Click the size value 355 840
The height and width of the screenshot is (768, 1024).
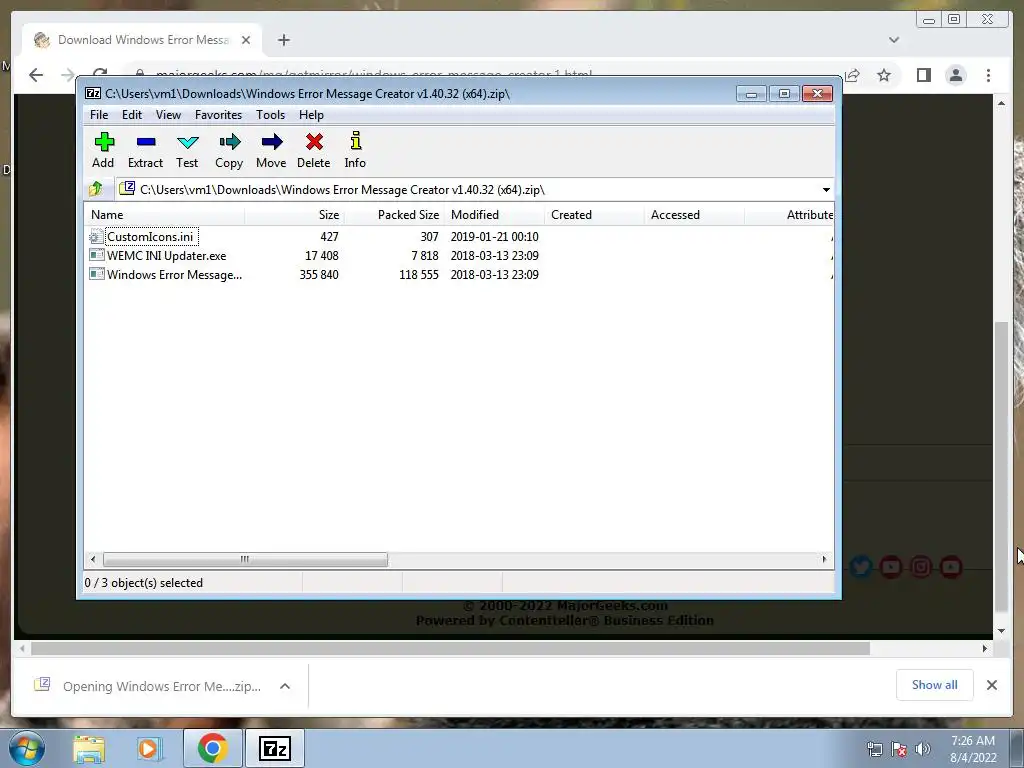tap(319, 275)
